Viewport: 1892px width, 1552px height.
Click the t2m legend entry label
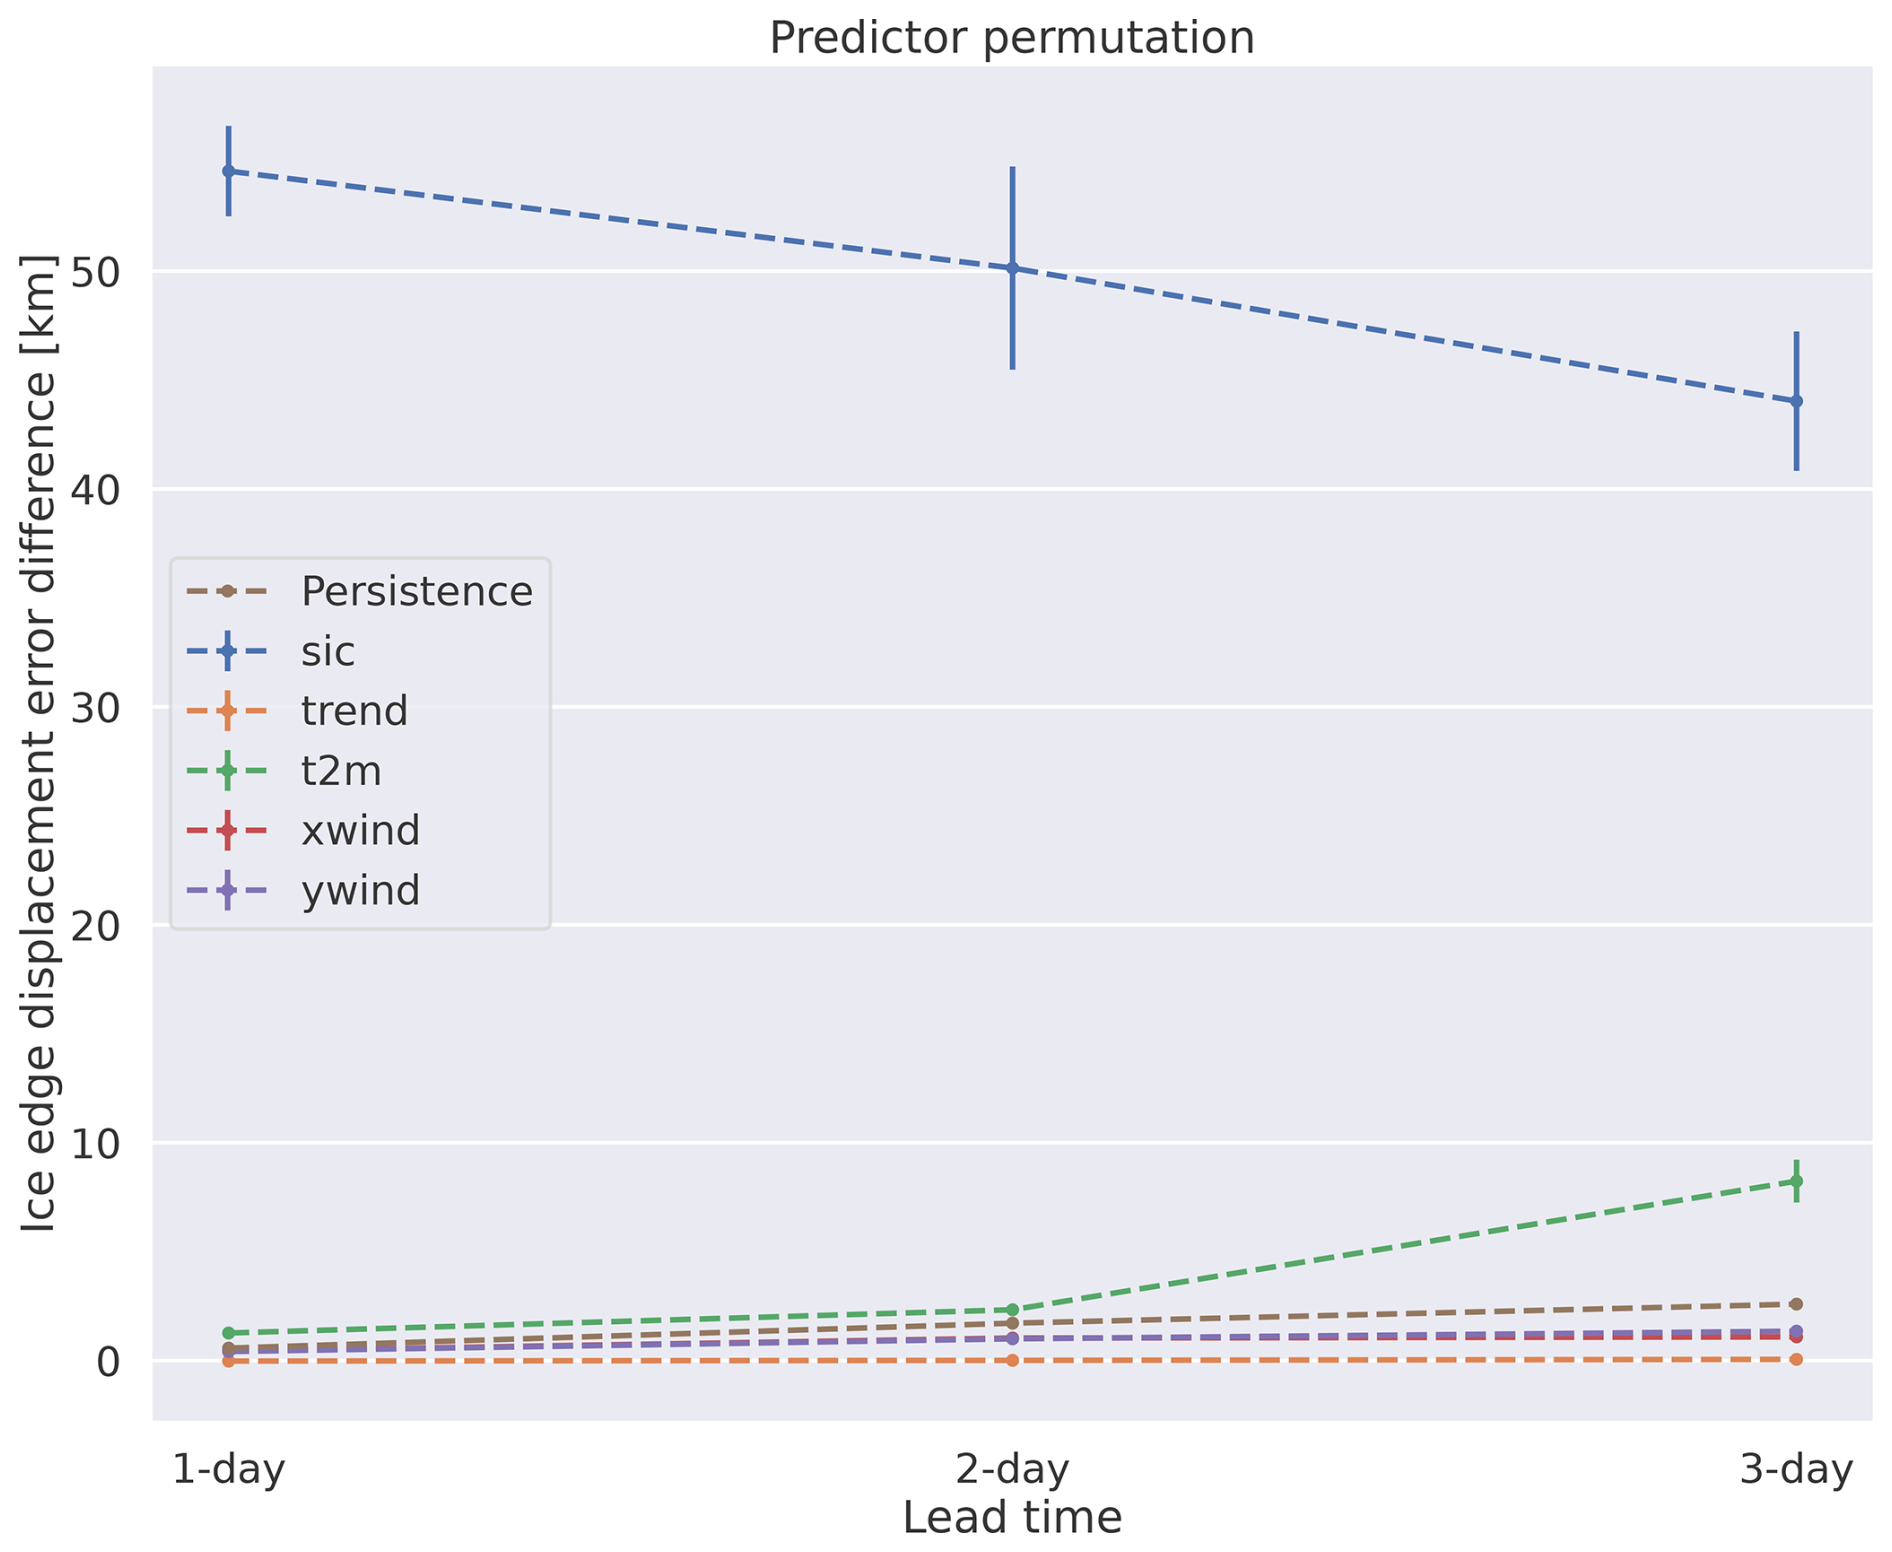tap(341, 771)
